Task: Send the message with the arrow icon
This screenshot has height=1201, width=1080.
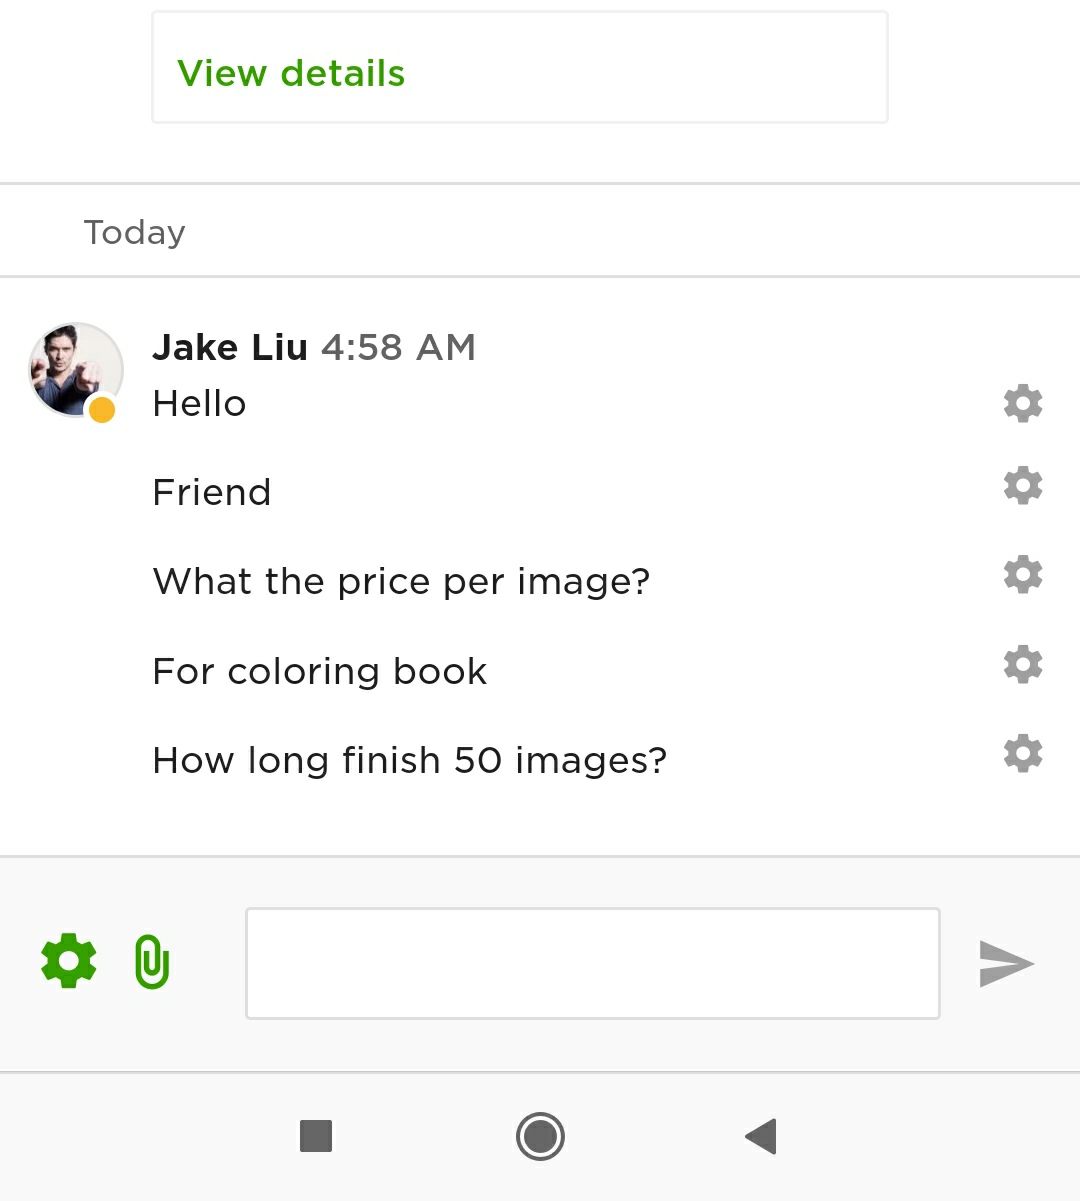Action: pyautogui.click(x=1006, y=964)
